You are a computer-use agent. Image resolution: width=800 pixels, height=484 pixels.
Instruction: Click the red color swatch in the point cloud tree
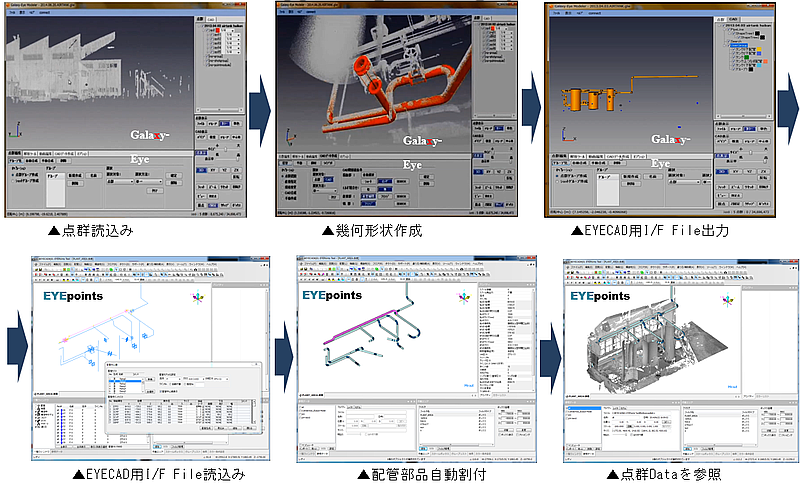217,31
